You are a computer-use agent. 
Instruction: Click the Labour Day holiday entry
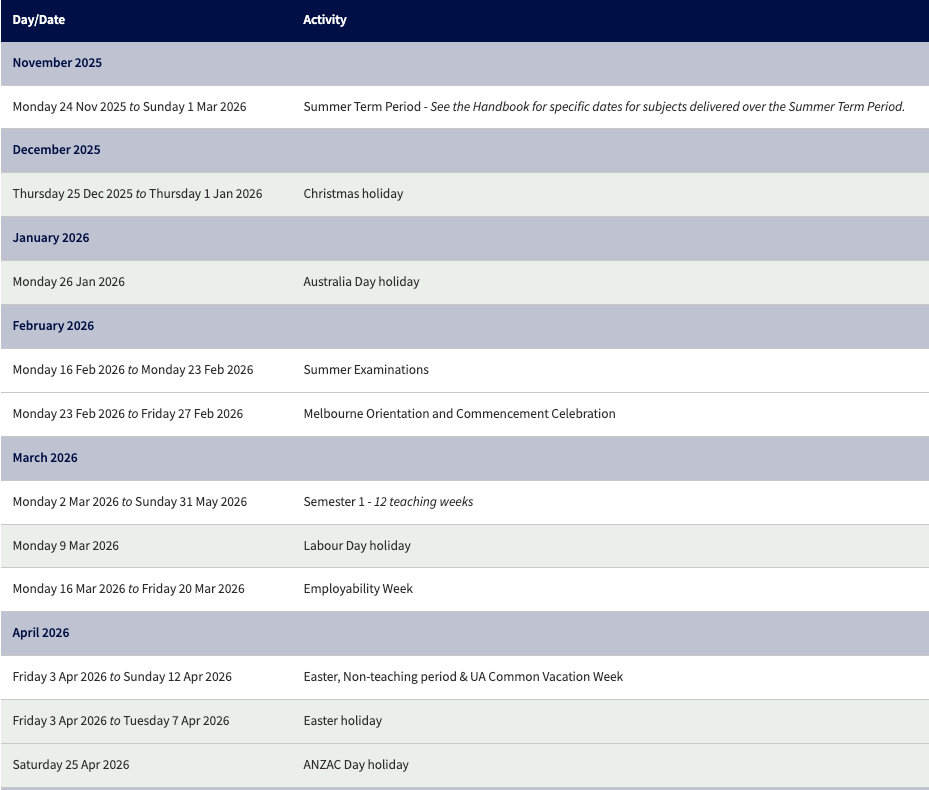pyautogui.click(x=357, y=546)
